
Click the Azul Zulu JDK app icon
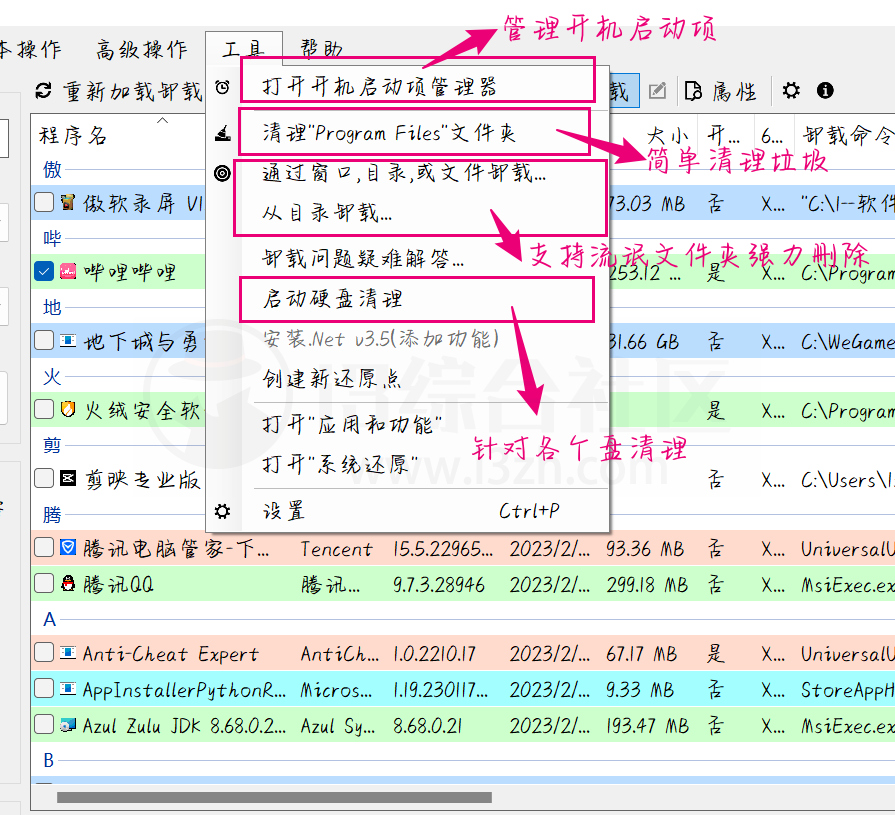click(68, 725)
